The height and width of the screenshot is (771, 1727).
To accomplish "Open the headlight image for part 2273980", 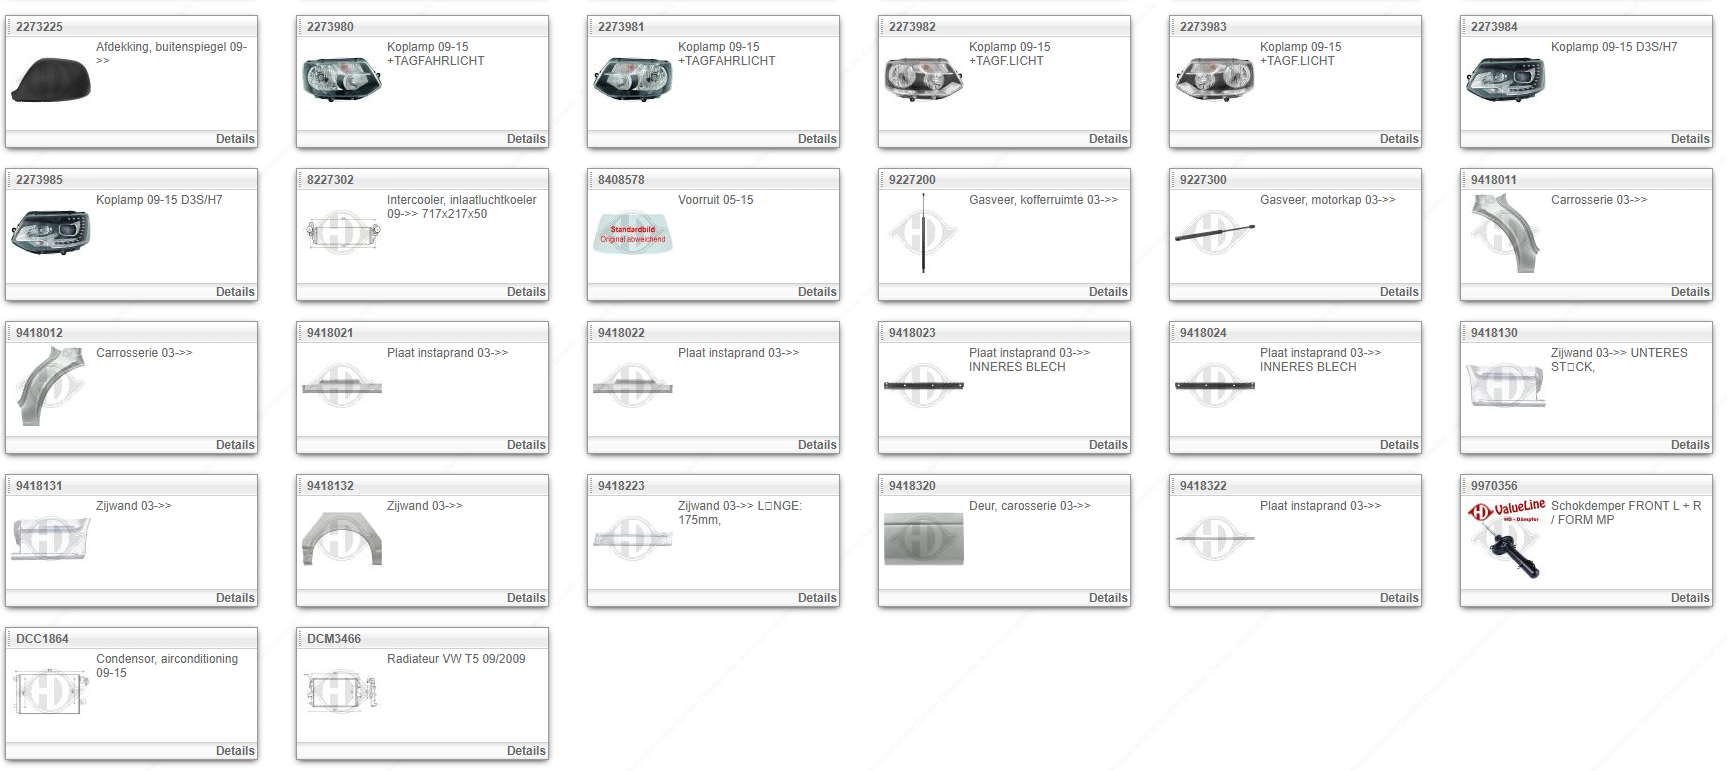I will 342,80.
